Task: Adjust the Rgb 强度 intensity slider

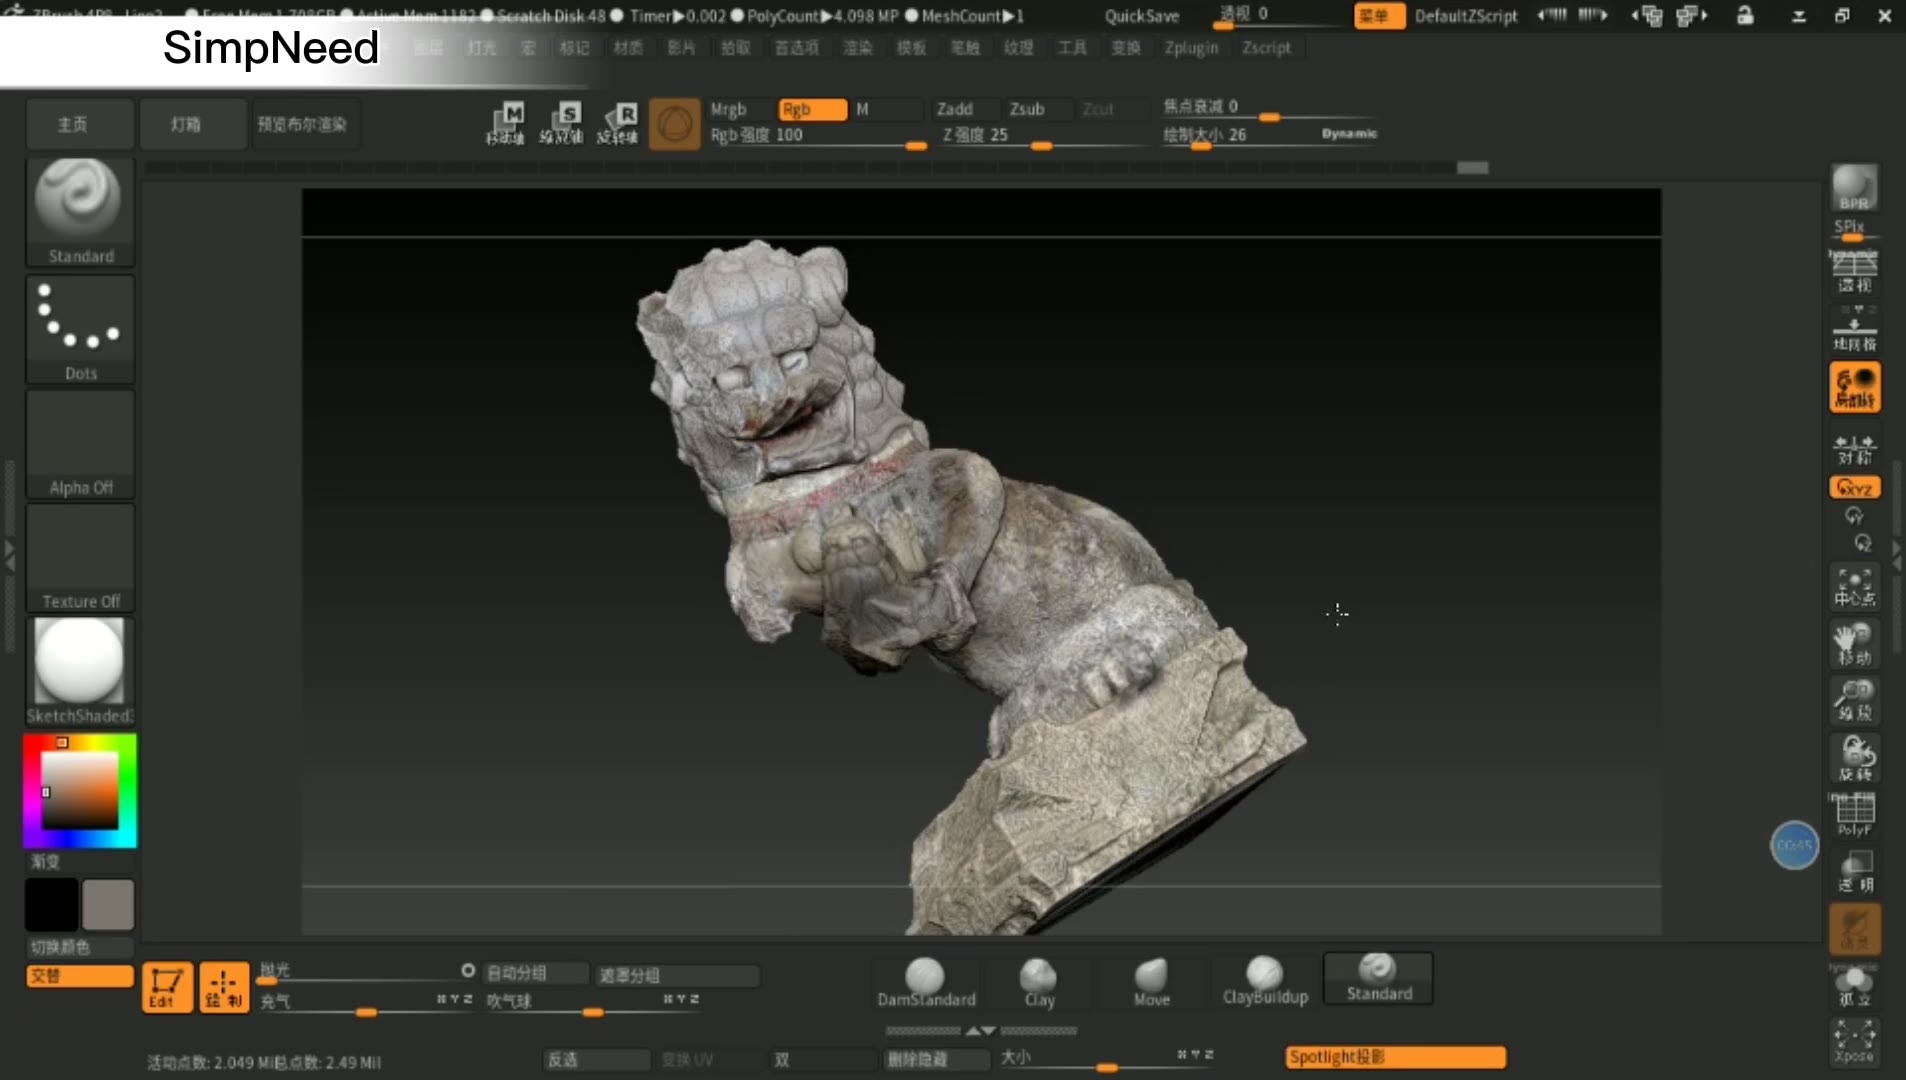Action: pyautogui.click(x=817, y=137)
